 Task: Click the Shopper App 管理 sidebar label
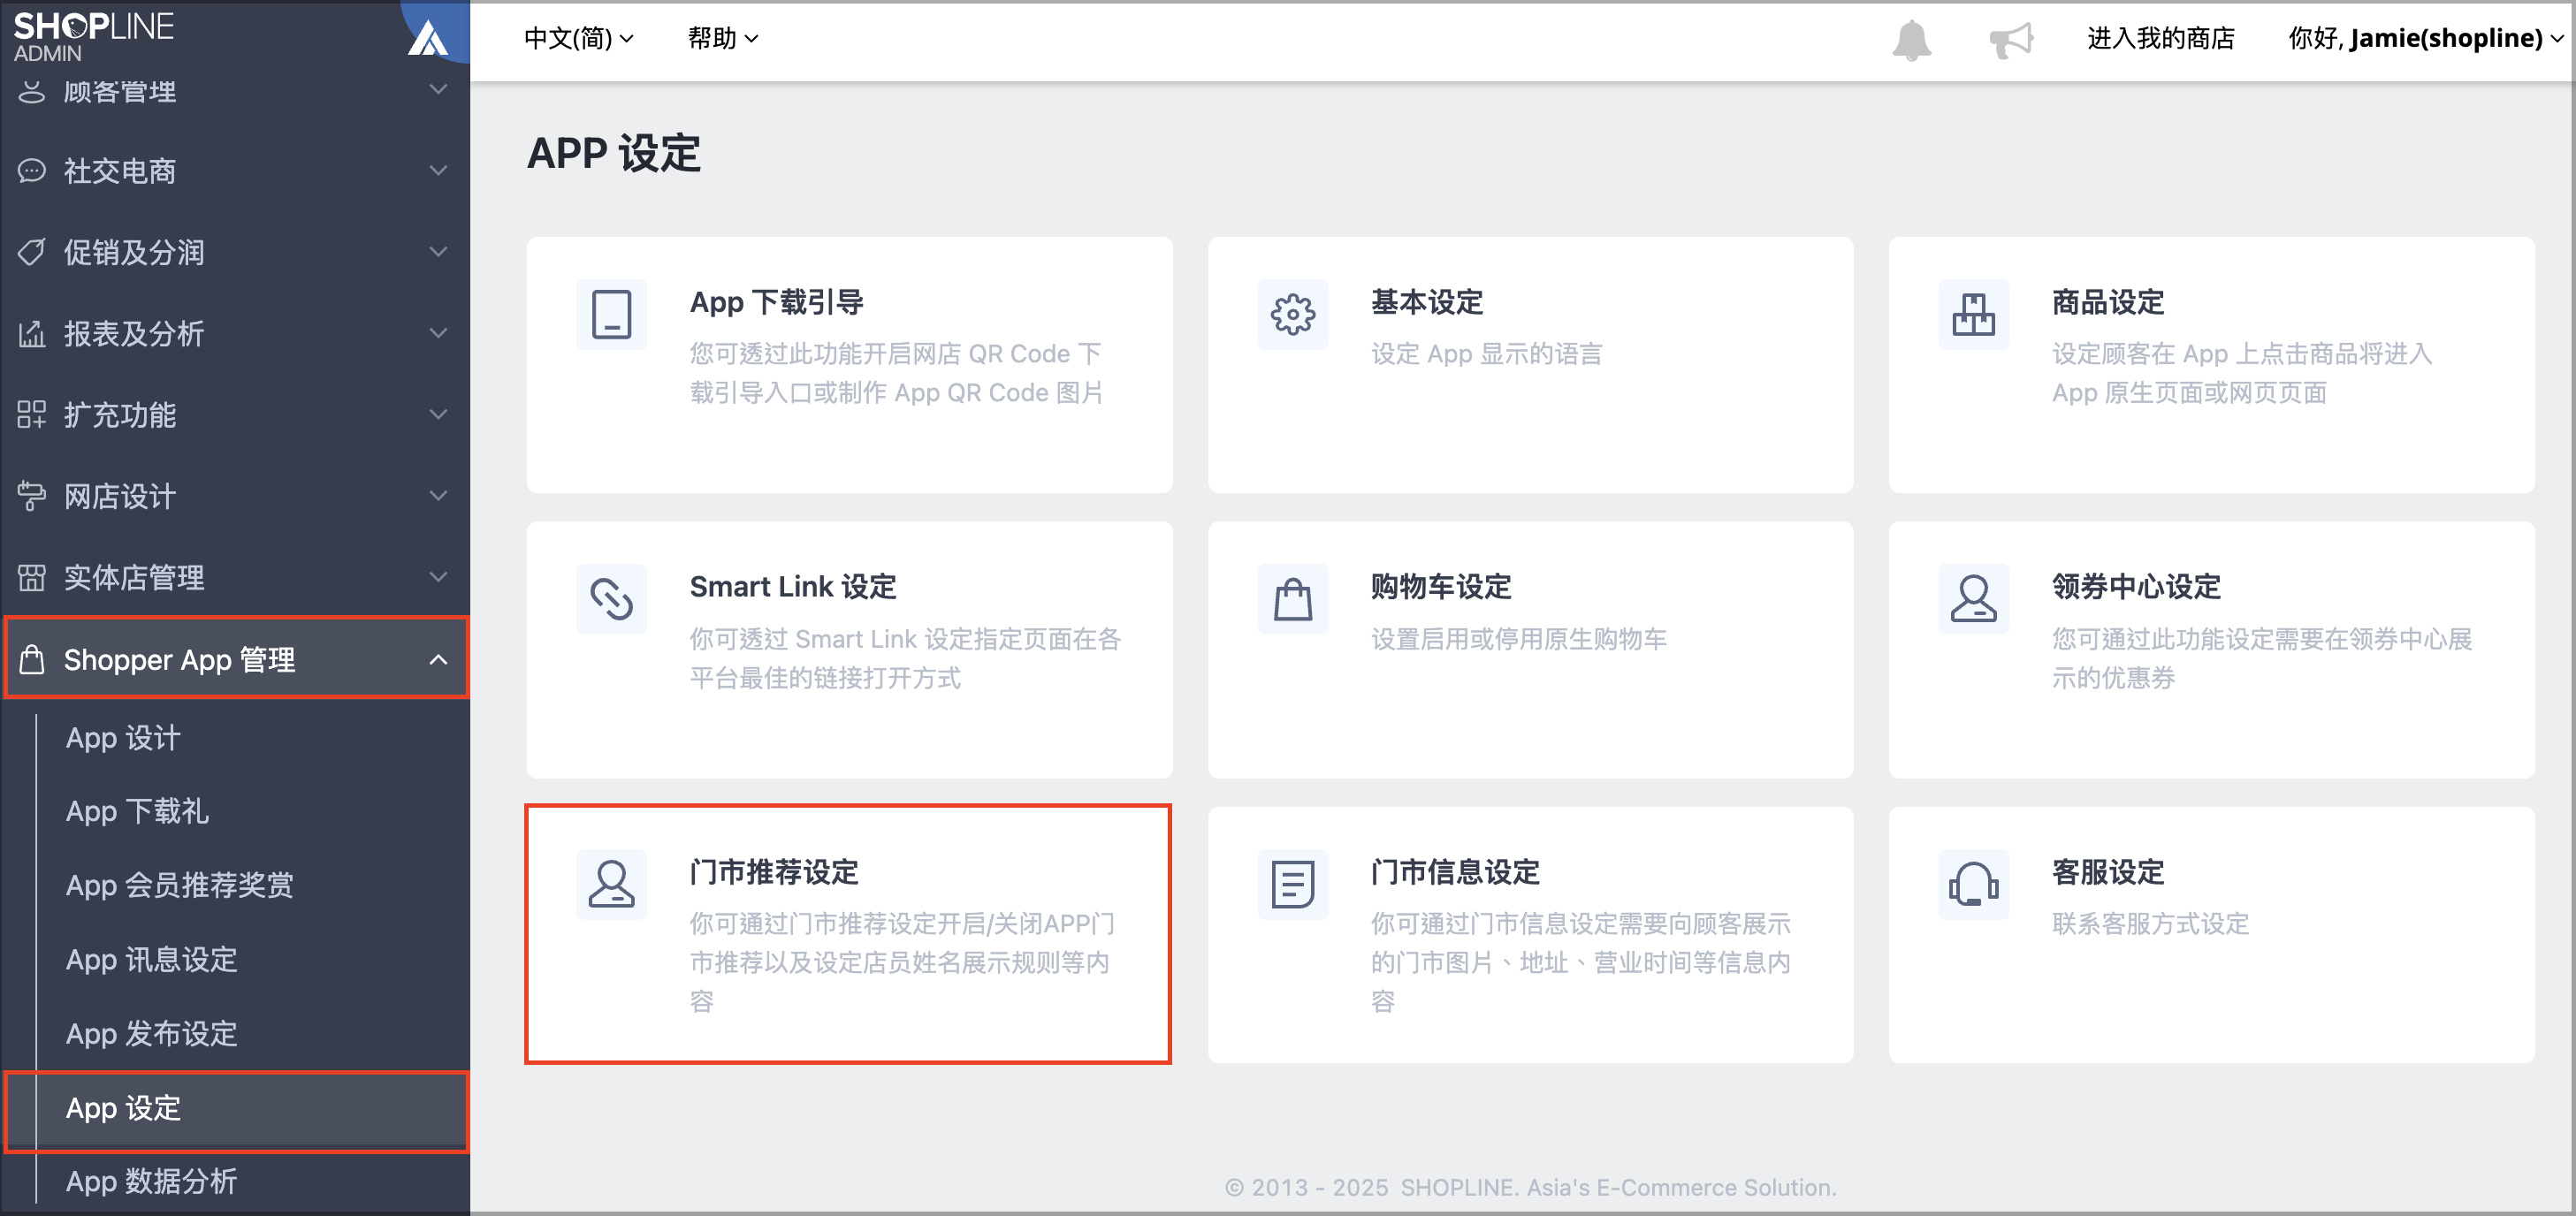pos(179,659)
